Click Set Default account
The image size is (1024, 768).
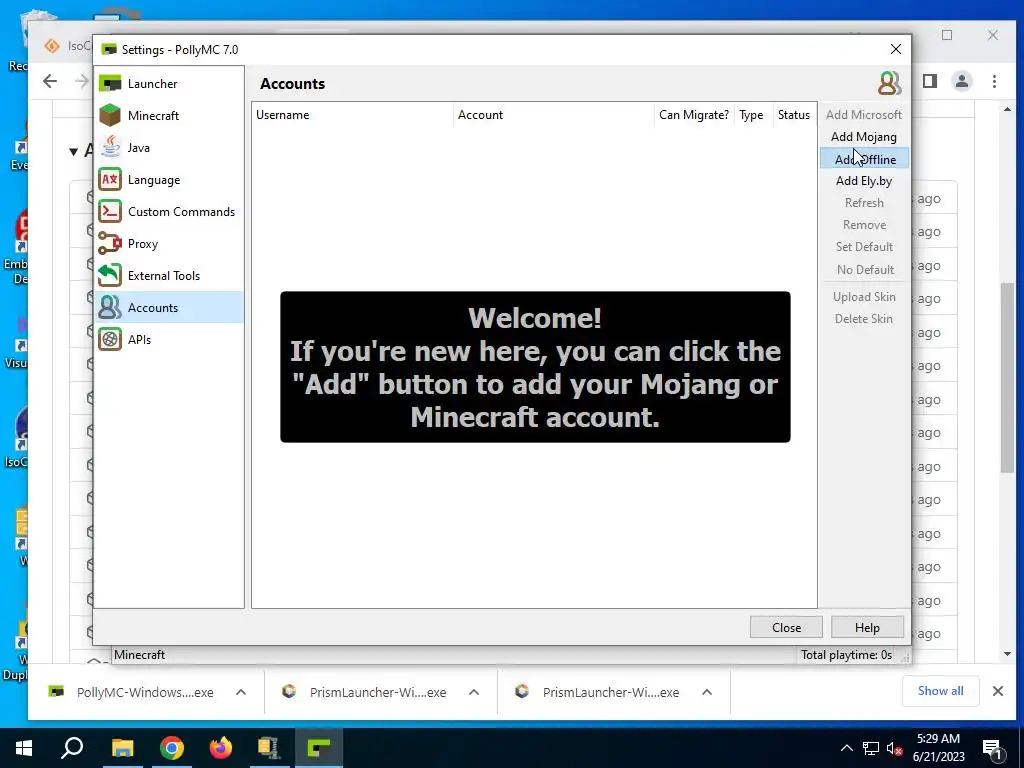[x=864, y=247]
